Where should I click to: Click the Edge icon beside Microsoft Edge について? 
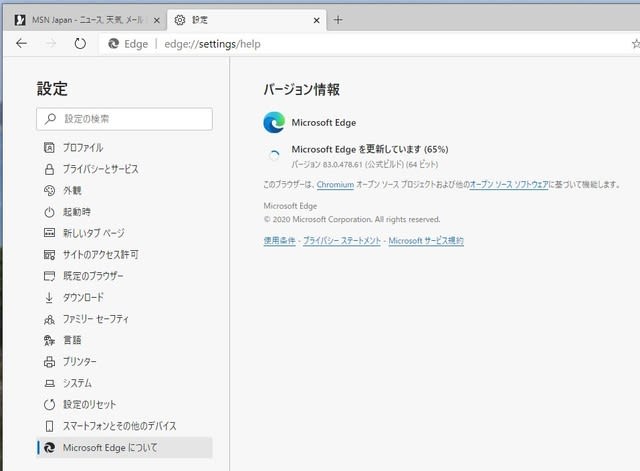pyautogui.click(x=49, y=447)
